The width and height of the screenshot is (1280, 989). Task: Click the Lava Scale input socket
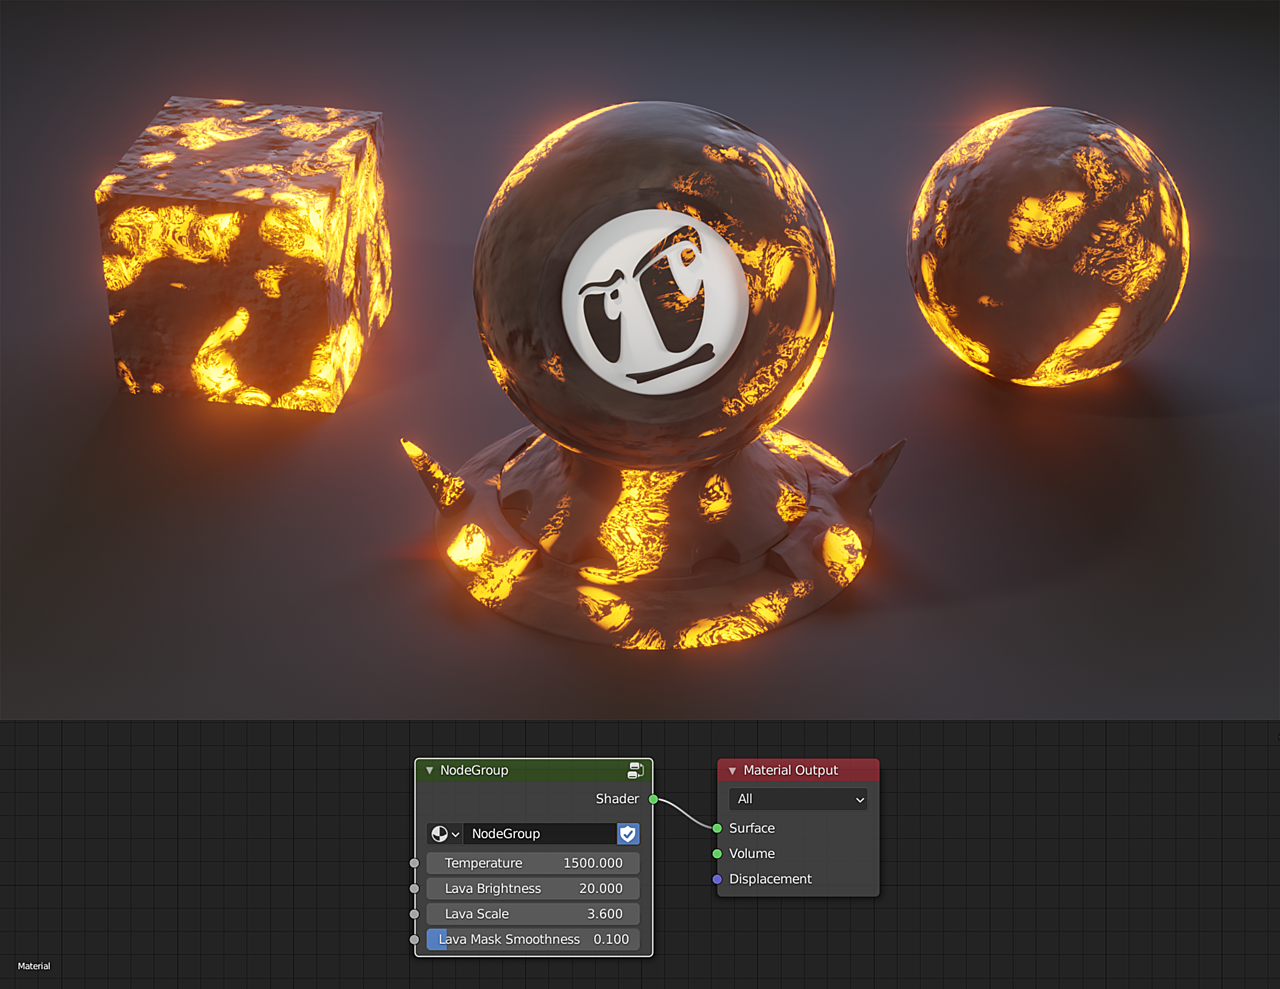coord(415,914)
